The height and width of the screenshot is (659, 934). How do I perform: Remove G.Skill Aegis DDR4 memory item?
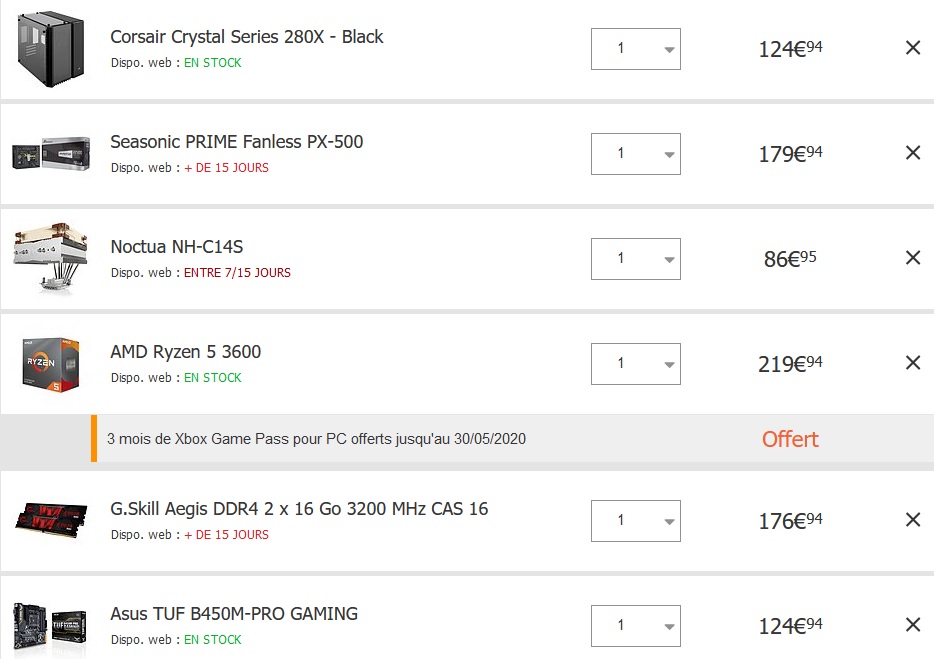[913, 520]
